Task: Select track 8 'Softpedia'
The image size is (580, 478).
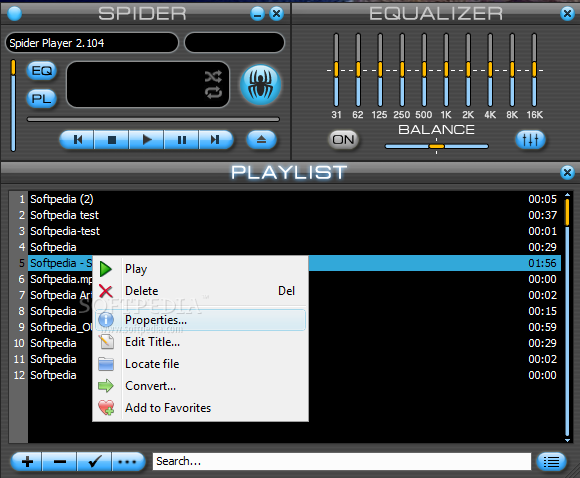Action: [53, 311]
